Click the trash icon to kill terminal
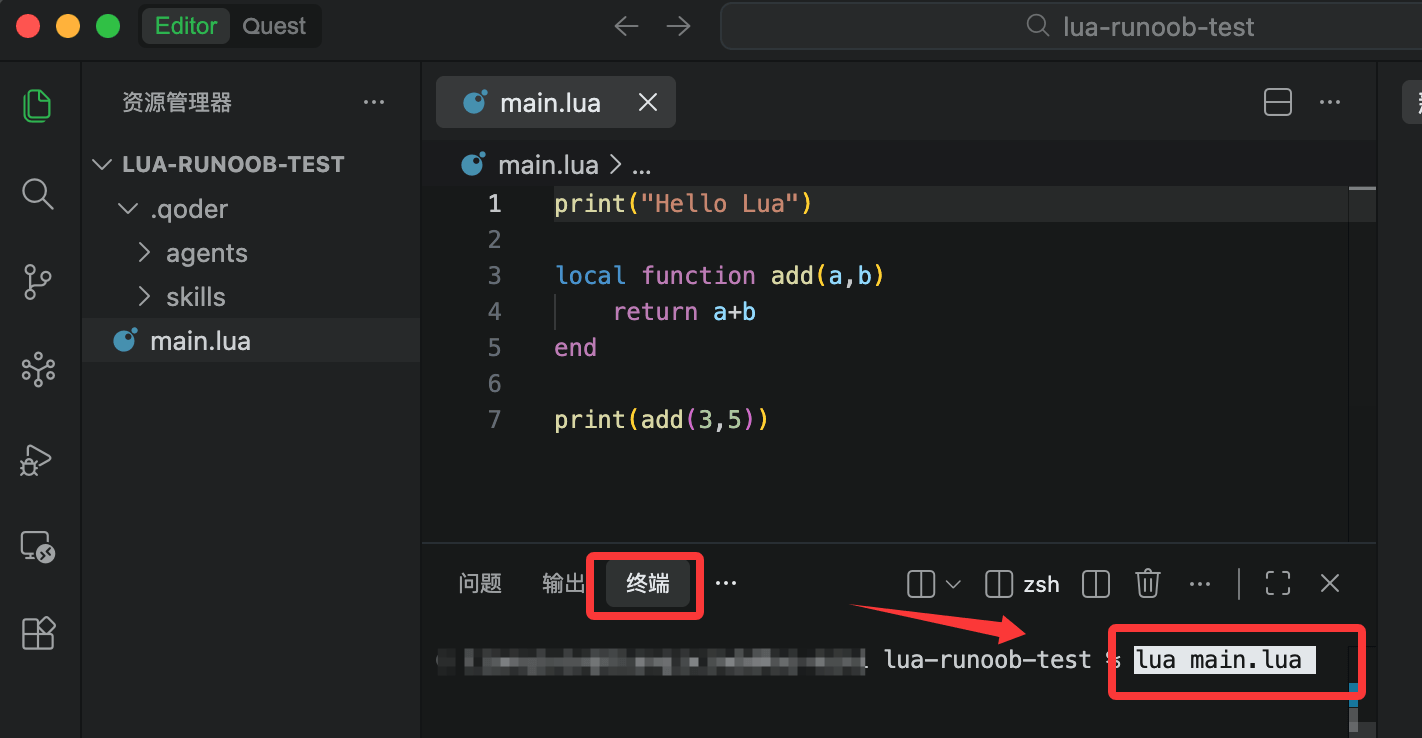The image size is (1422, 738). coord(1148,583)
